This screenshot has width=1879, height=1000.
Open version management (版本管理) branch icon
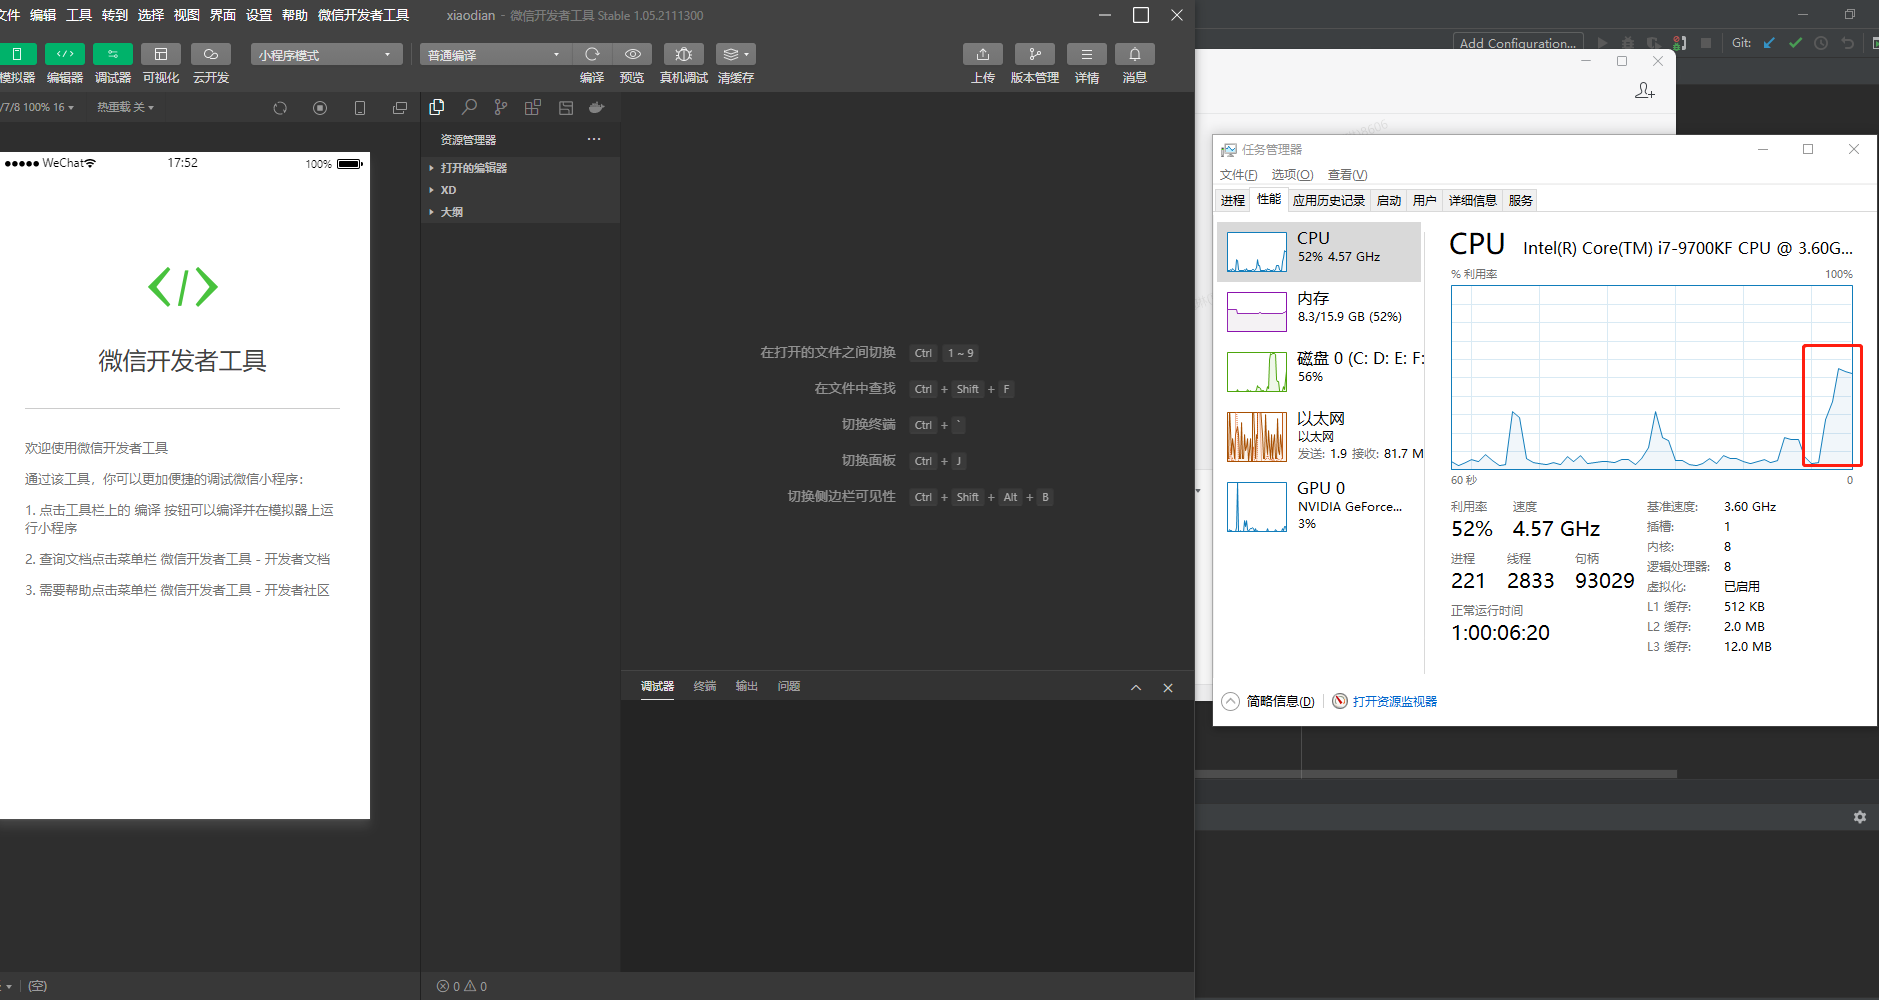(x=1035, y=54)
